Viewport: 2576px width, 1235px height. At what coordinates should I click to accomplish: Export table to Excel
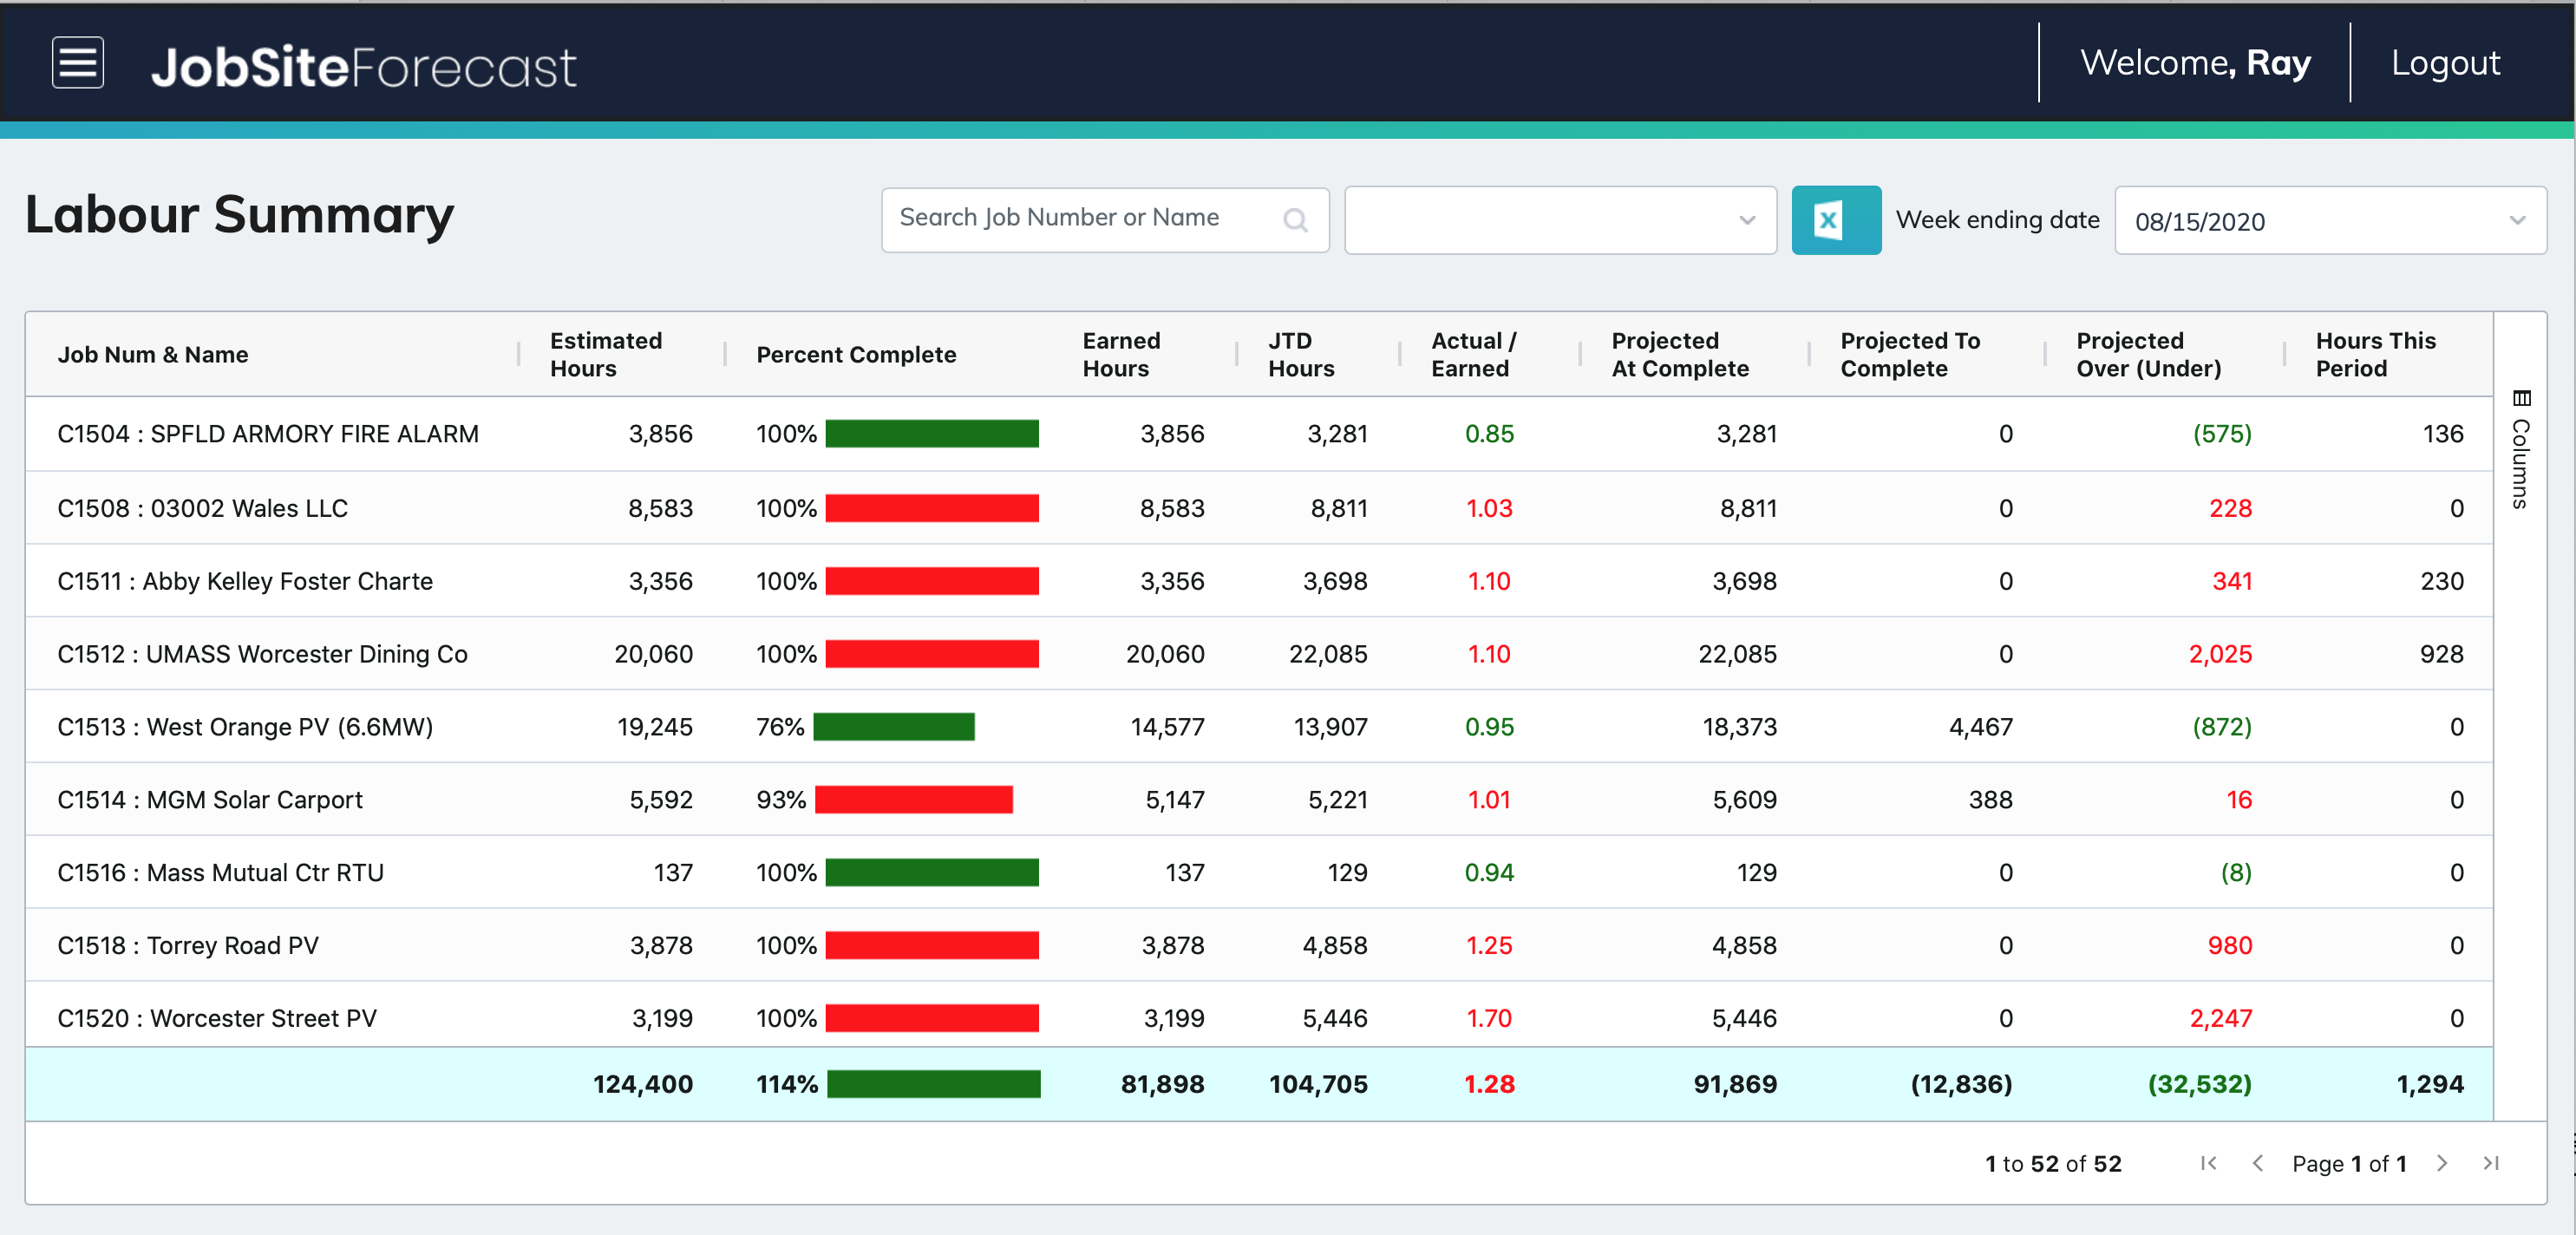pos(1835,220)
